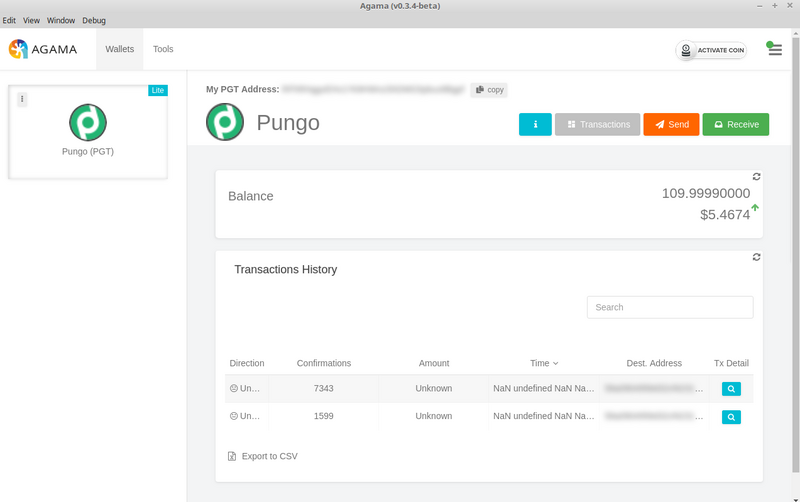Viewport: 800px width, 502px height.
Task: Sort by the Confirmations column header
Action: click(324, 363)
